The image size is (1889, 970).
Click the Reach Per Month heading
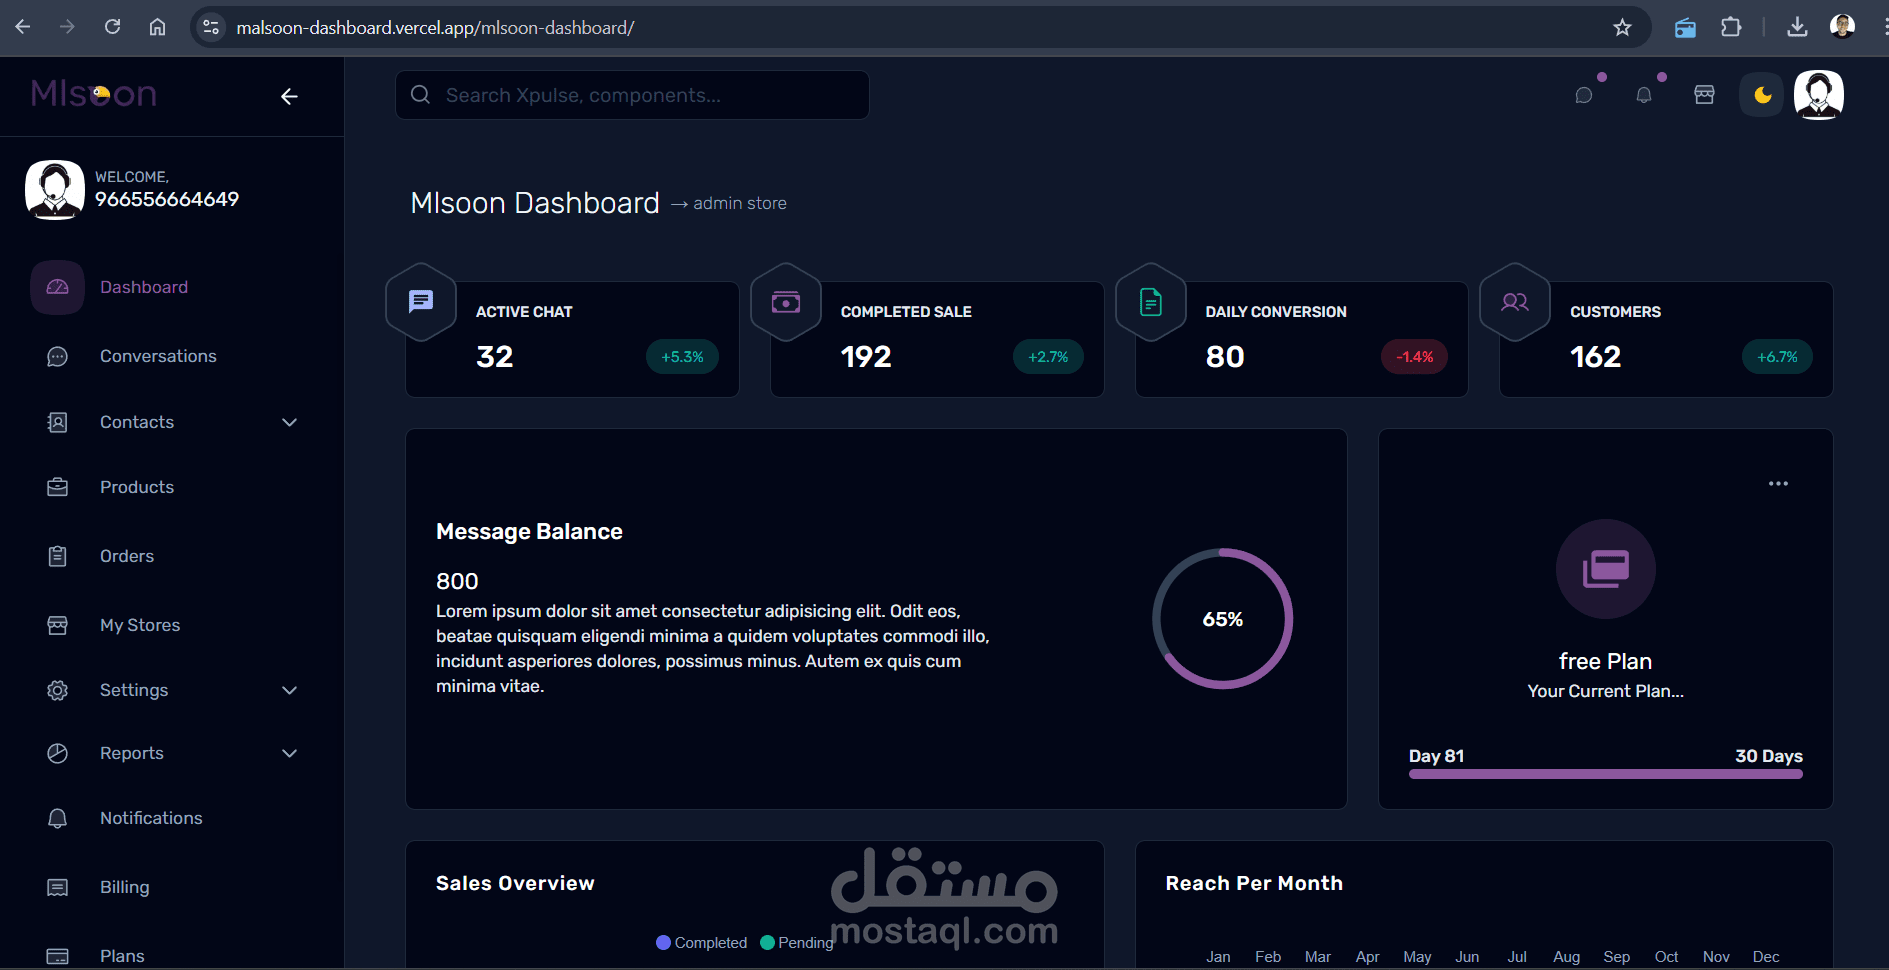coord(1254,883)
